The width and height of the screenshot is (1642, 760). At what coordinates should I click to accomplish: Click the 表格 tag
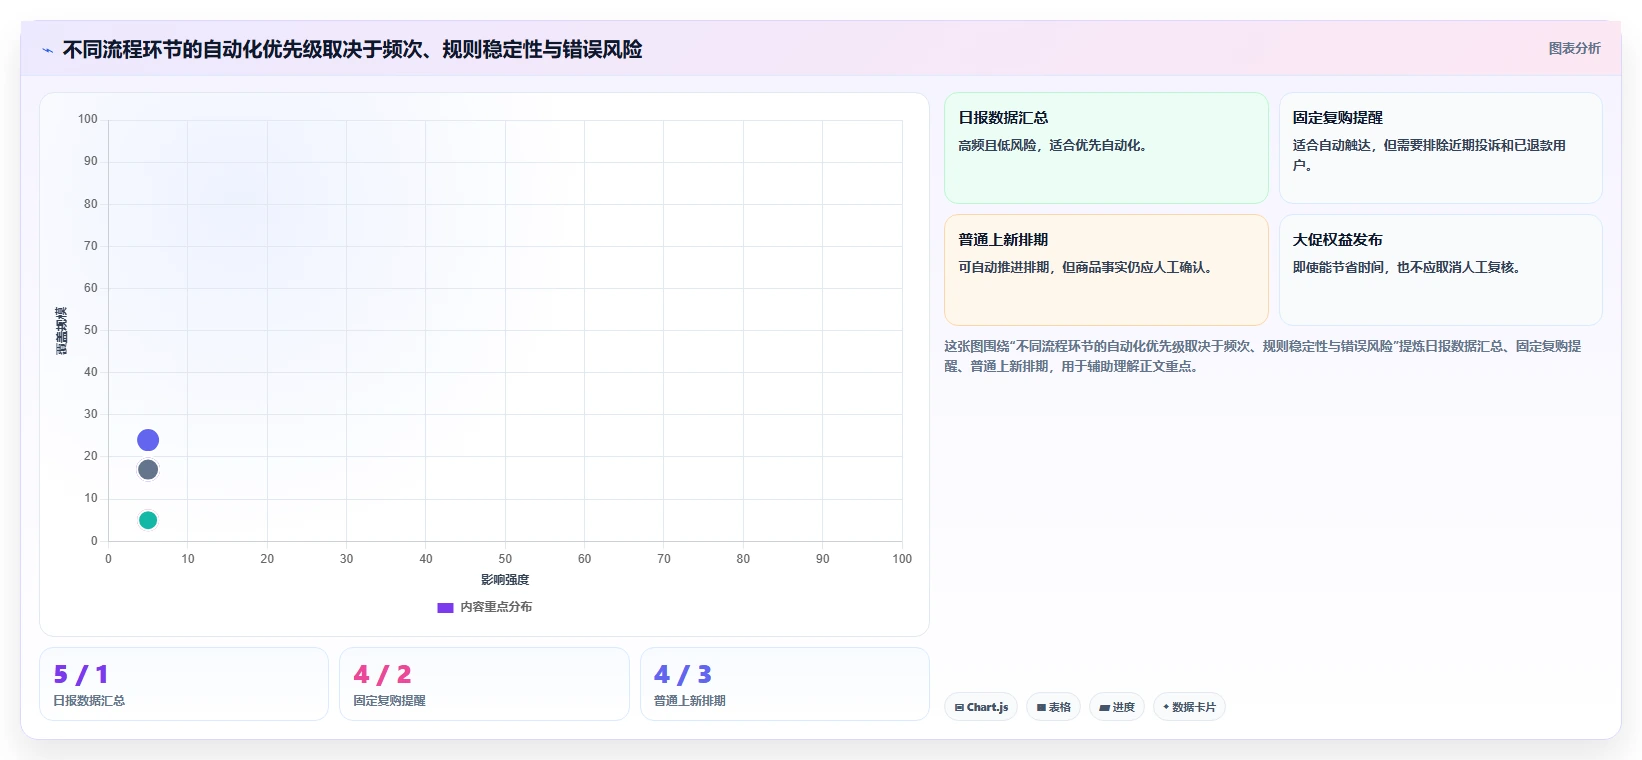[x=1053, y=707]
